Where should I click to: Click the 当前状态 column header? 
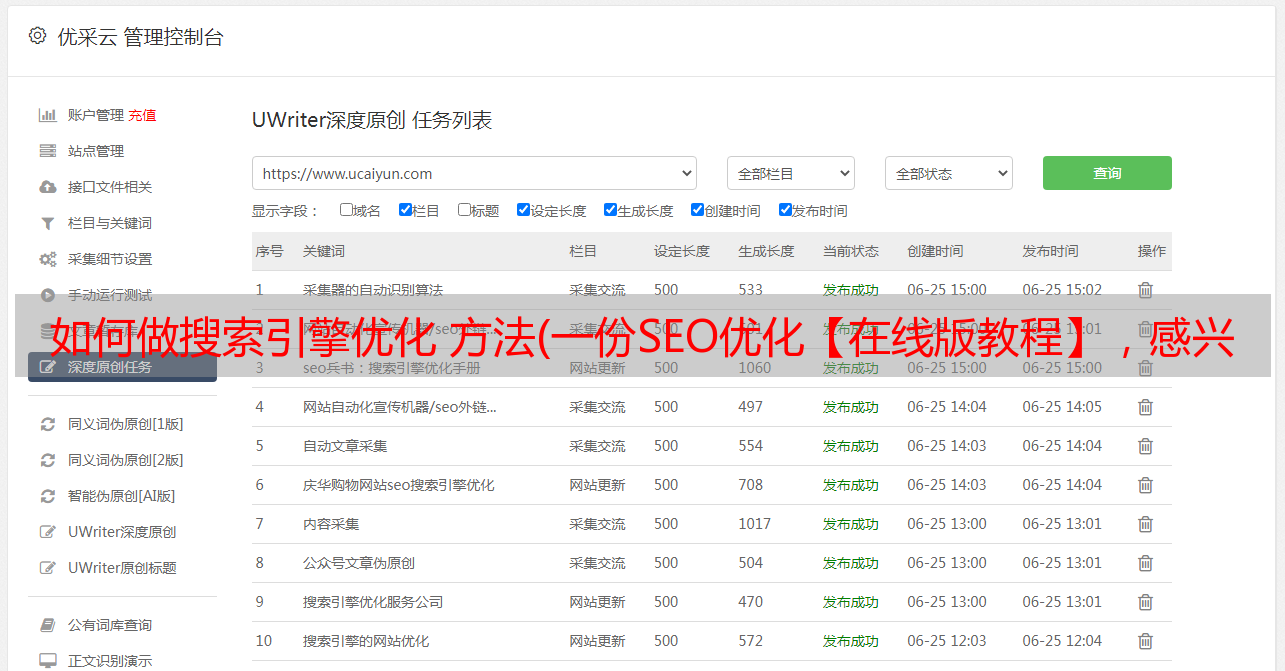tap(851, 251)
